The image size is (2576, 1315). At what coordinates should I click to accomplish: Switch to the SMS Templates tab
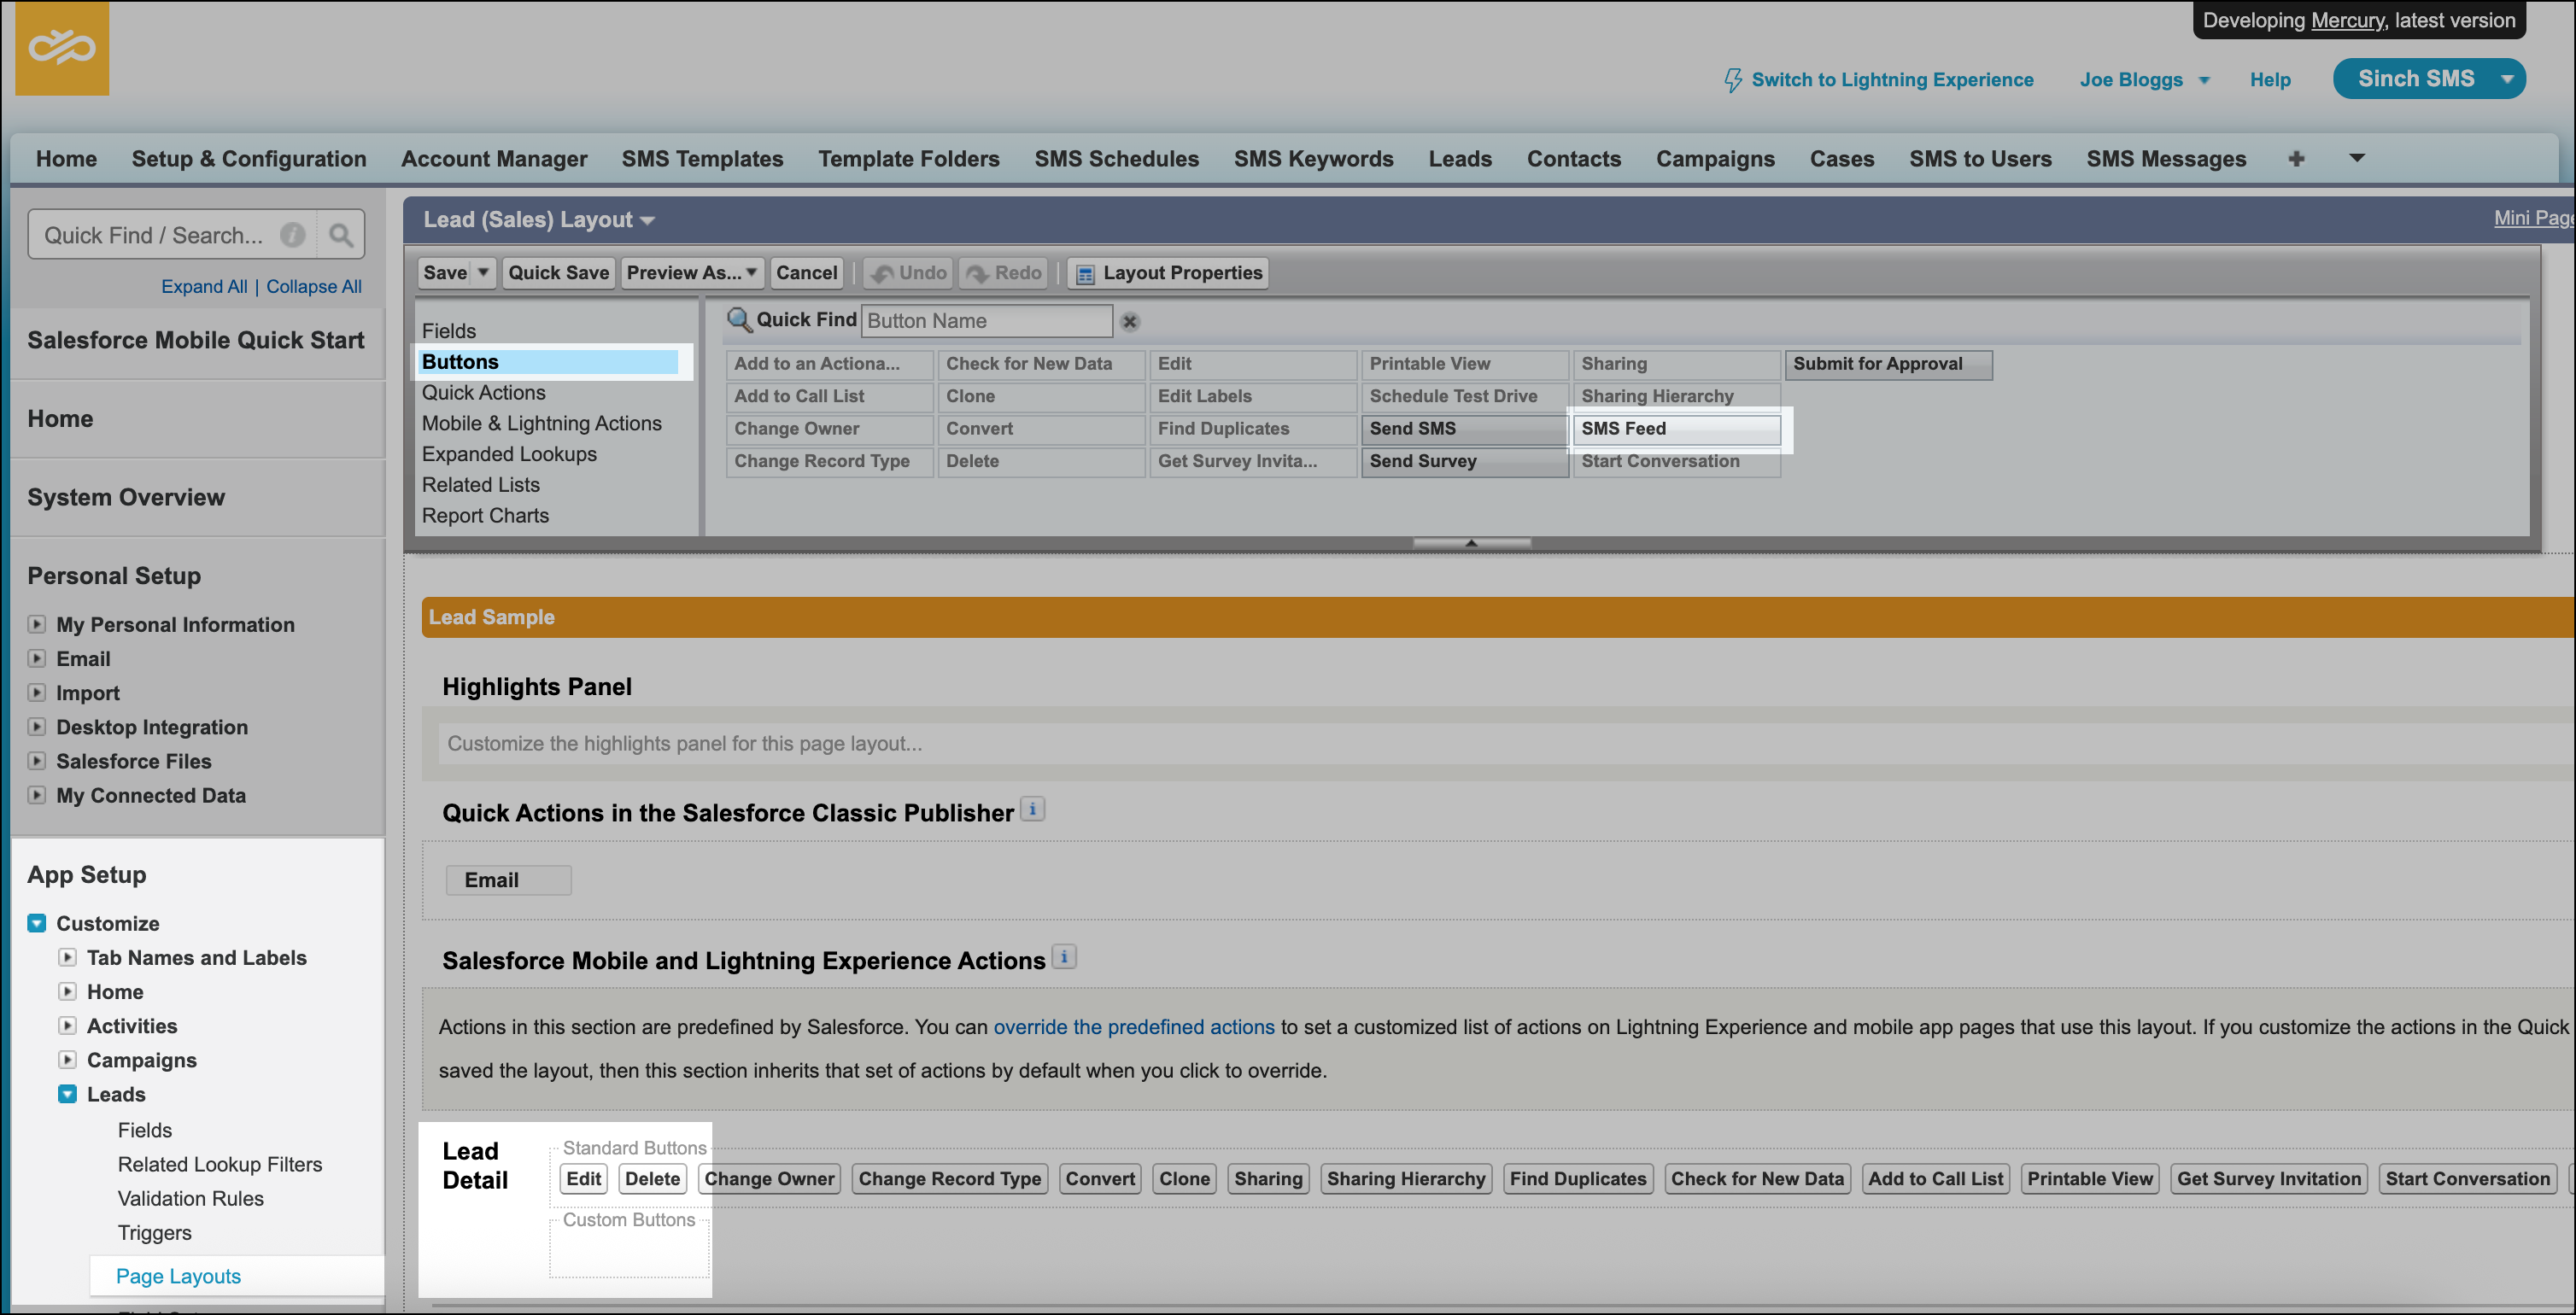coord(702,158)
